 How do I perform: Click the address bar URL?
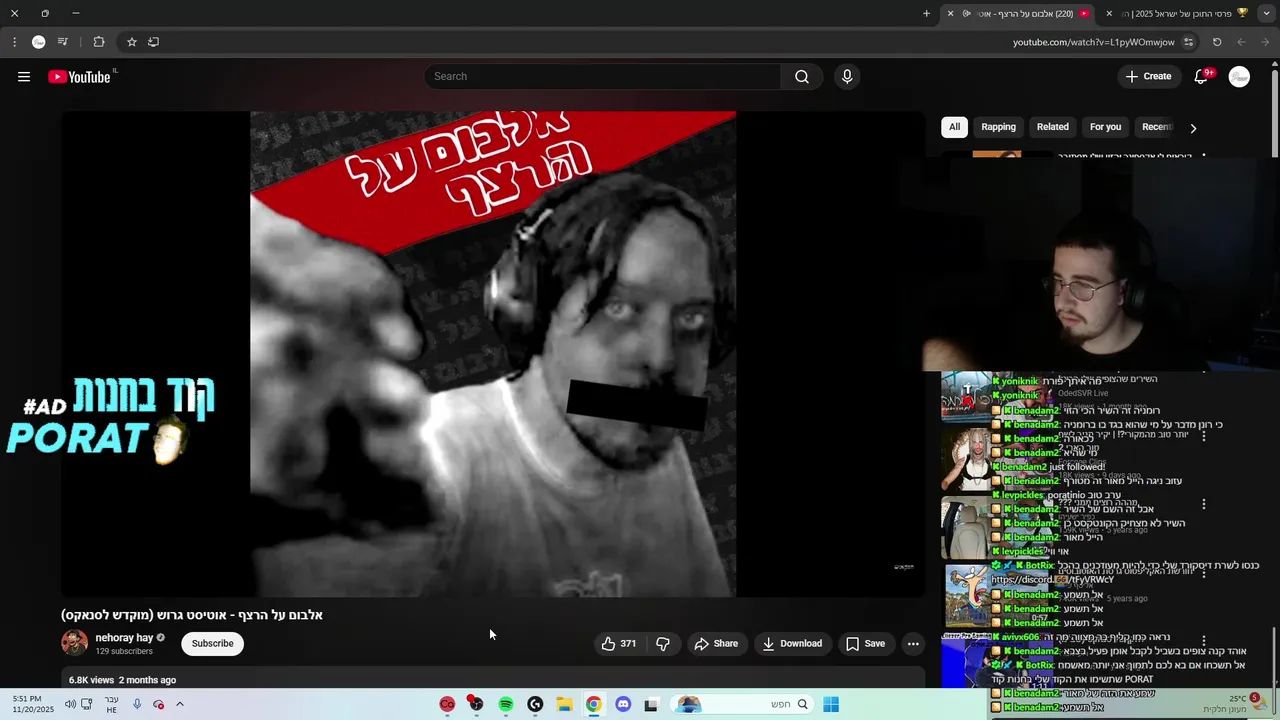[x=1093, y=42]
